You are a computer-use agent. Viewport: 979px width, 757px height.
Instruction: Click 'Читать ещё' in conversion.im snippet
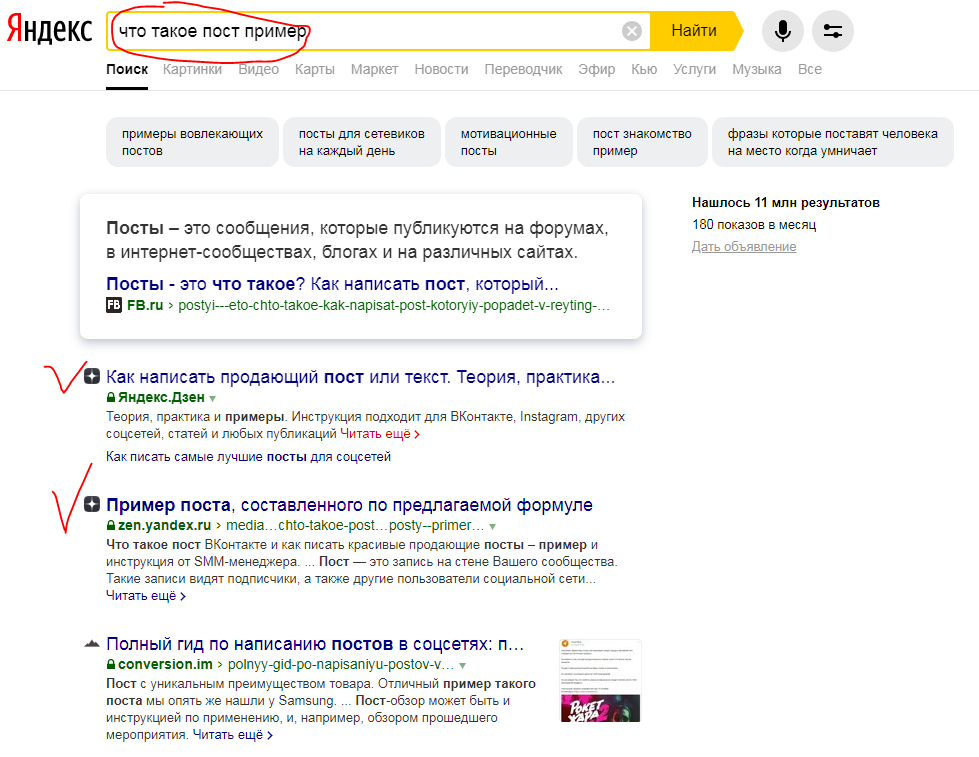[x=232, y=735]
